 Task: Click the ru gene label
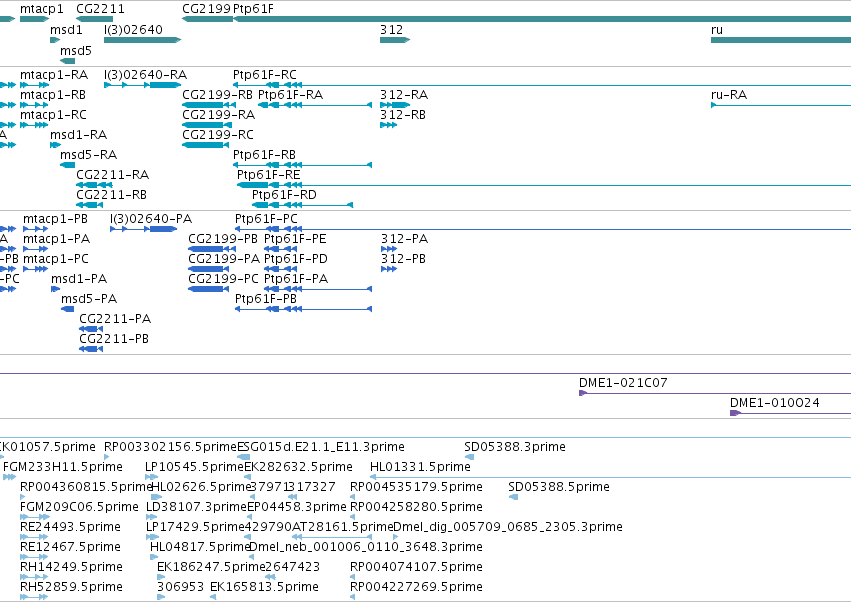716,30
